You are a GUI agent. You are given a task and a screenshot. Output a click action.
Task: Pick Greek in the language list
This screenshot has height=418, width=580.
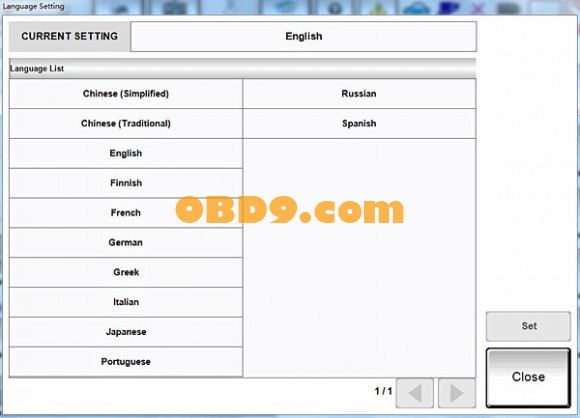(x=126, y=273)
